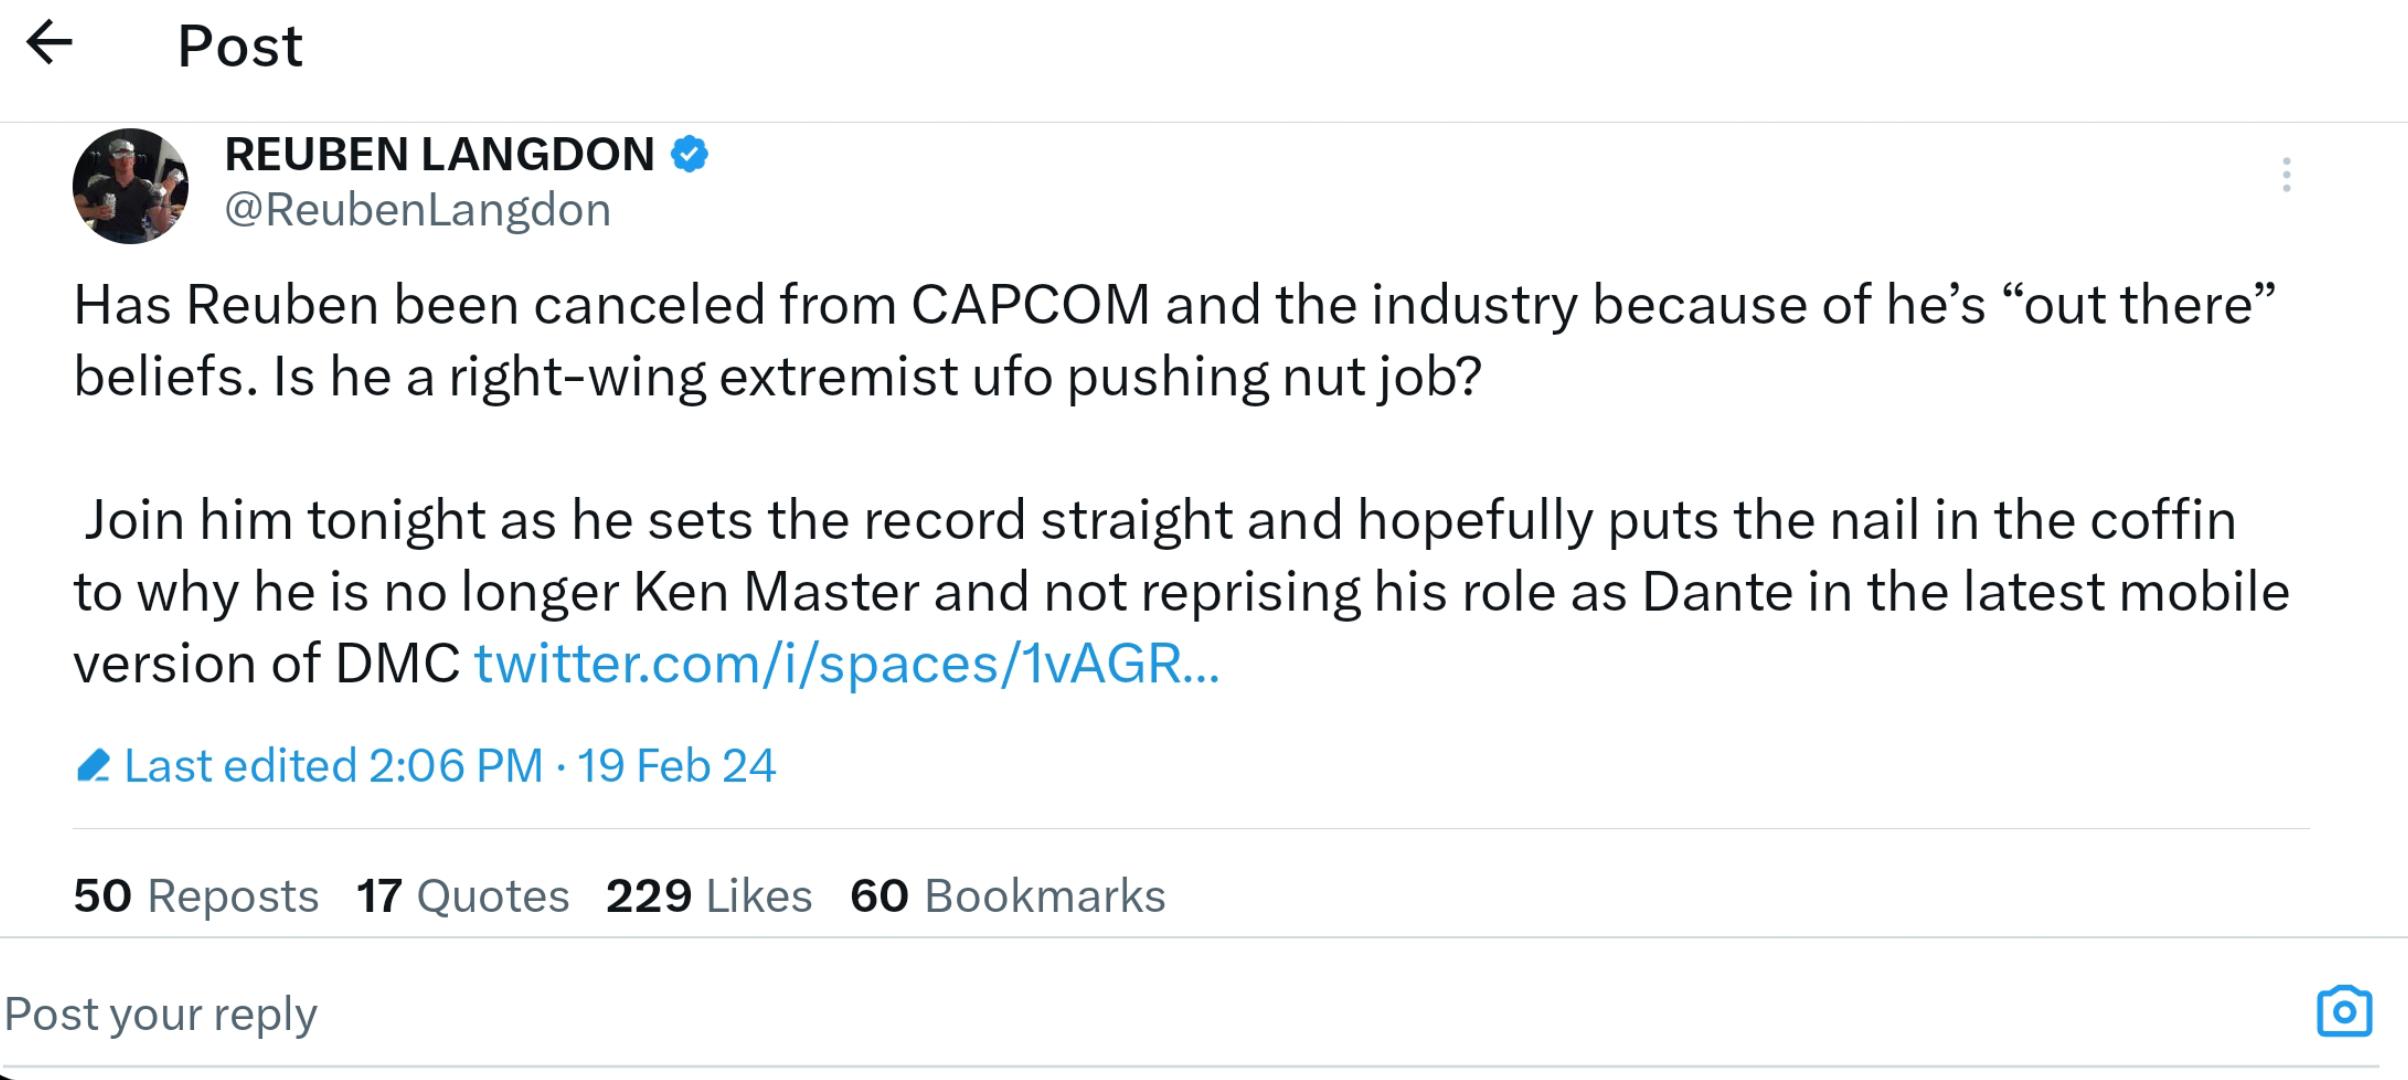Open the @ReubenLangdon handle link
The height and width of the screenshot is (1080, 2408).
417,210
